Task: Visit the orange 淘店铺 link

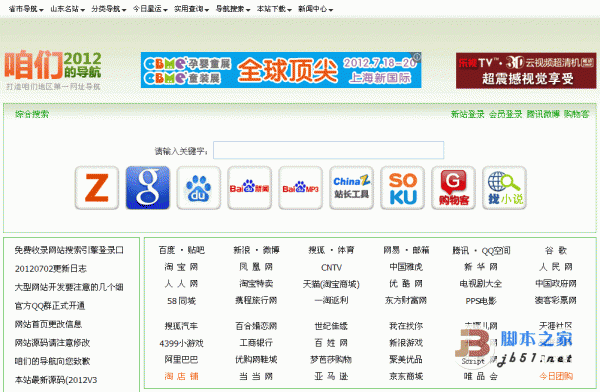Action: pyautogui.click(x=181, y=376)
